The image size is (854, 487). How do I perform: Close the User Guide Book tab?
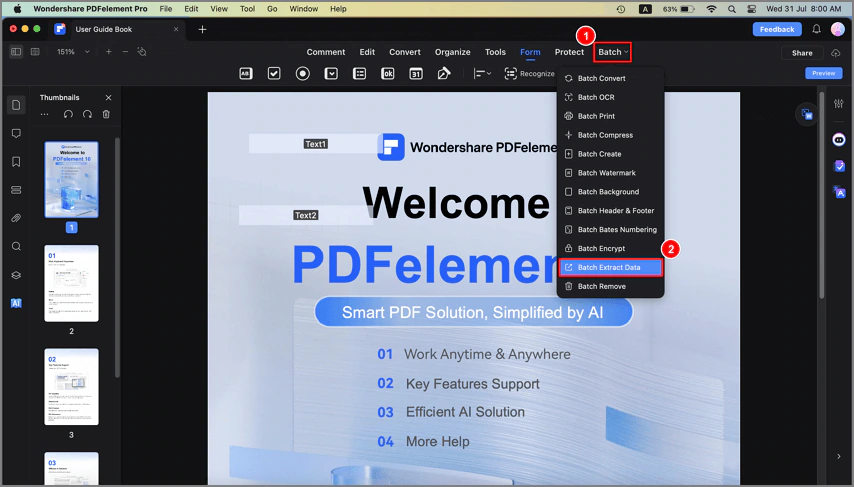coord(176,29)
